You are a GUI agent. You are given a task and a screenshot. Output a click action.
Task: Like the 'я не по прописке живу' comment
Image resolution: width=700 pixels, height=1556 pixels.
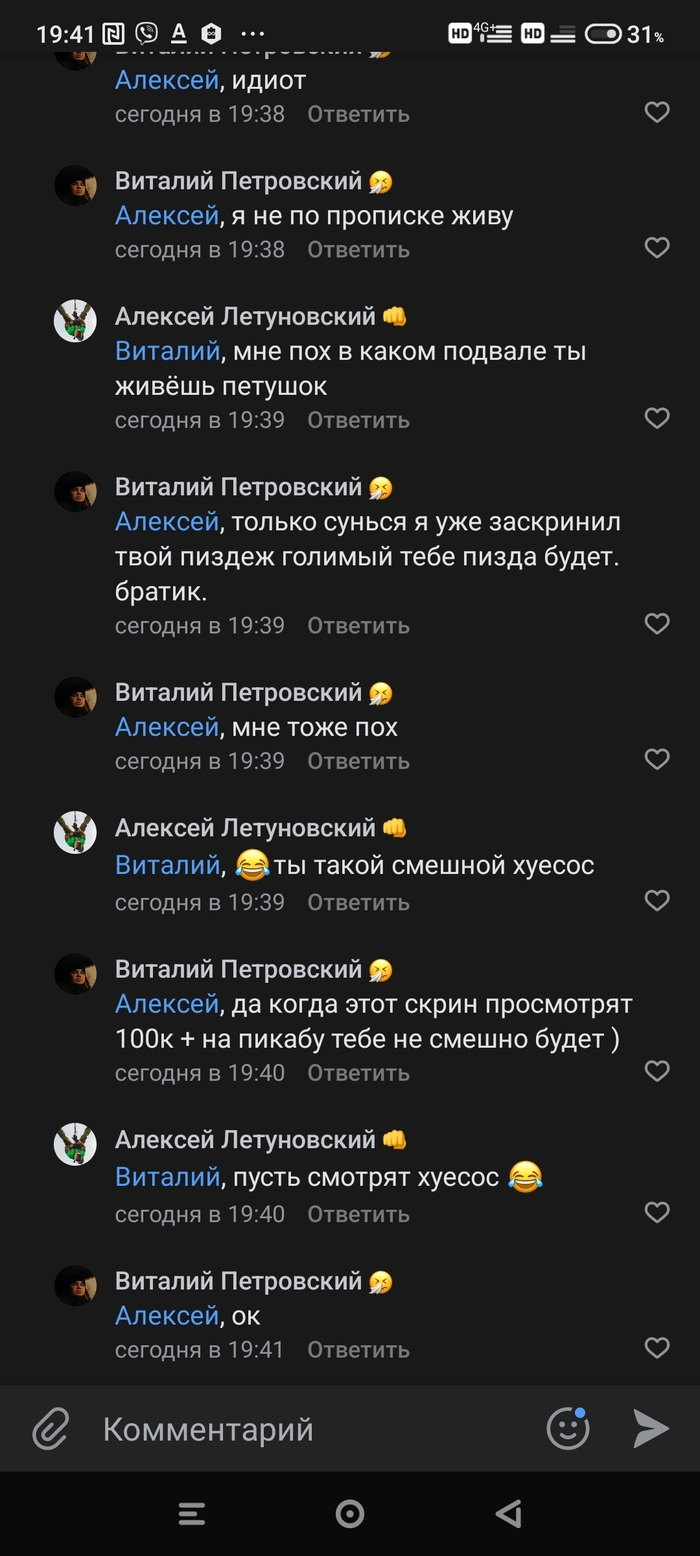tap(657, 247)
